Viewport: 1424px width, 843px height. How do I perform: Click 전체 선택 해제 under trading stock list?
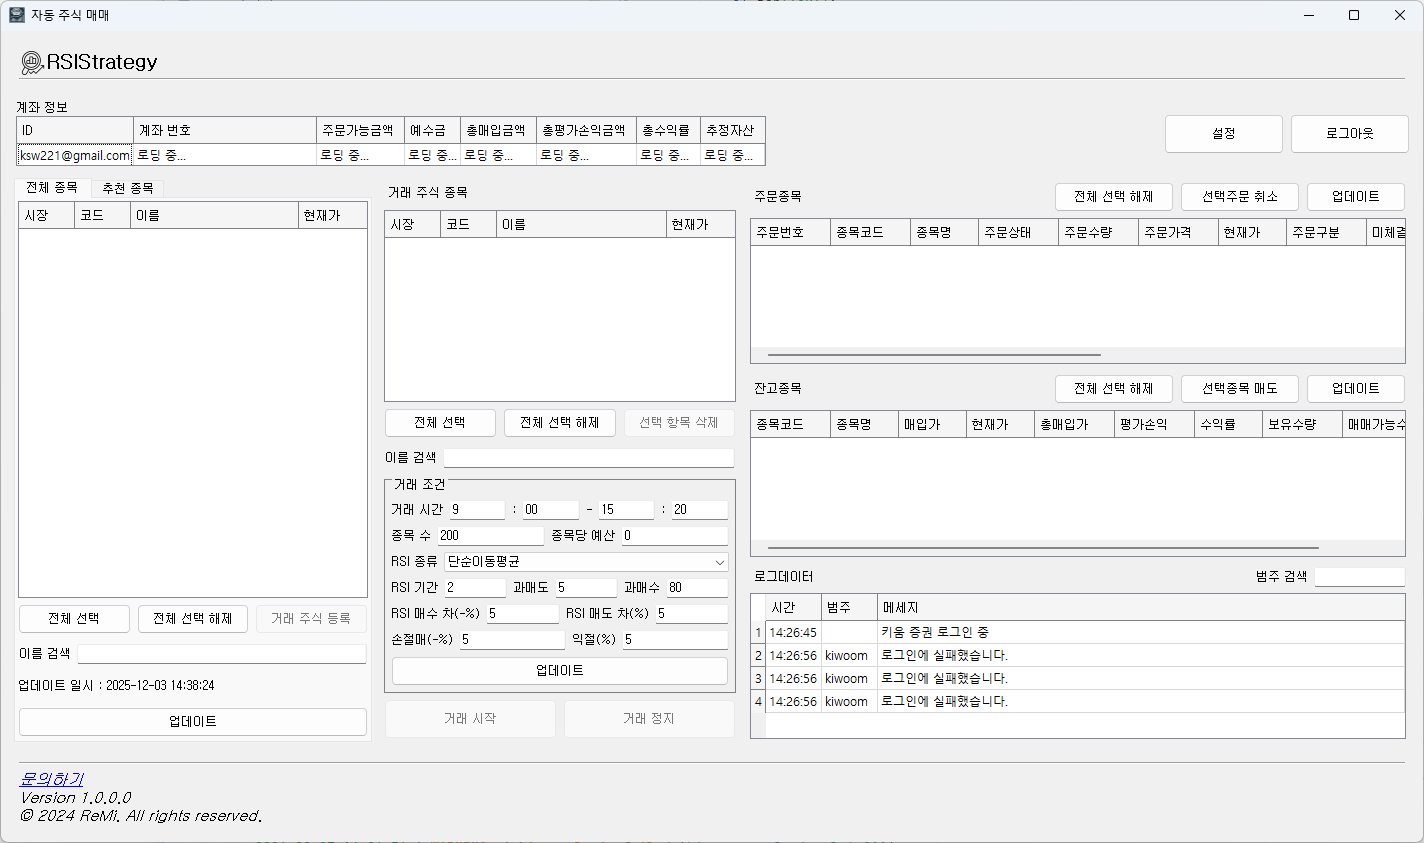click(559, 423)
